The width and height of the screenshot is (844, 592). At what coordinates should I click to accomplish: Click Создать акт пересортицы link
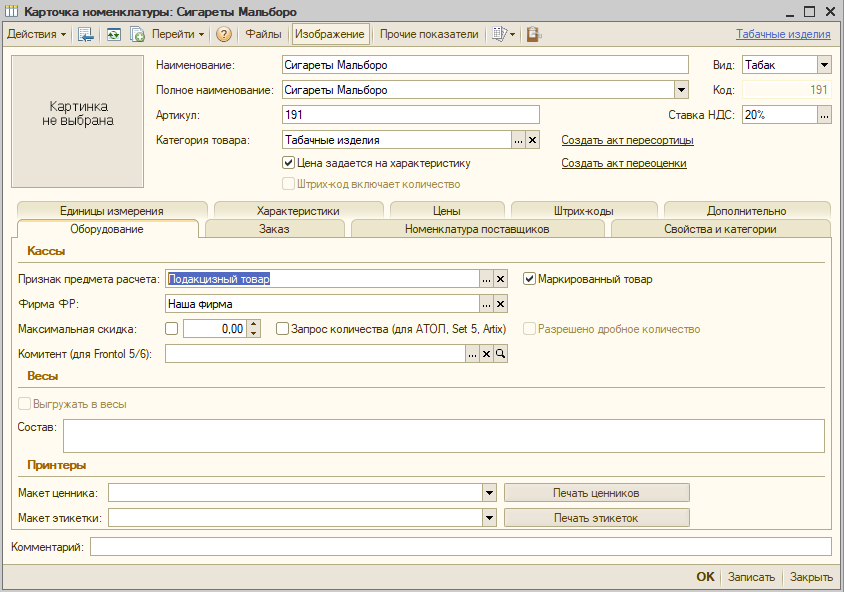[627, 140]
